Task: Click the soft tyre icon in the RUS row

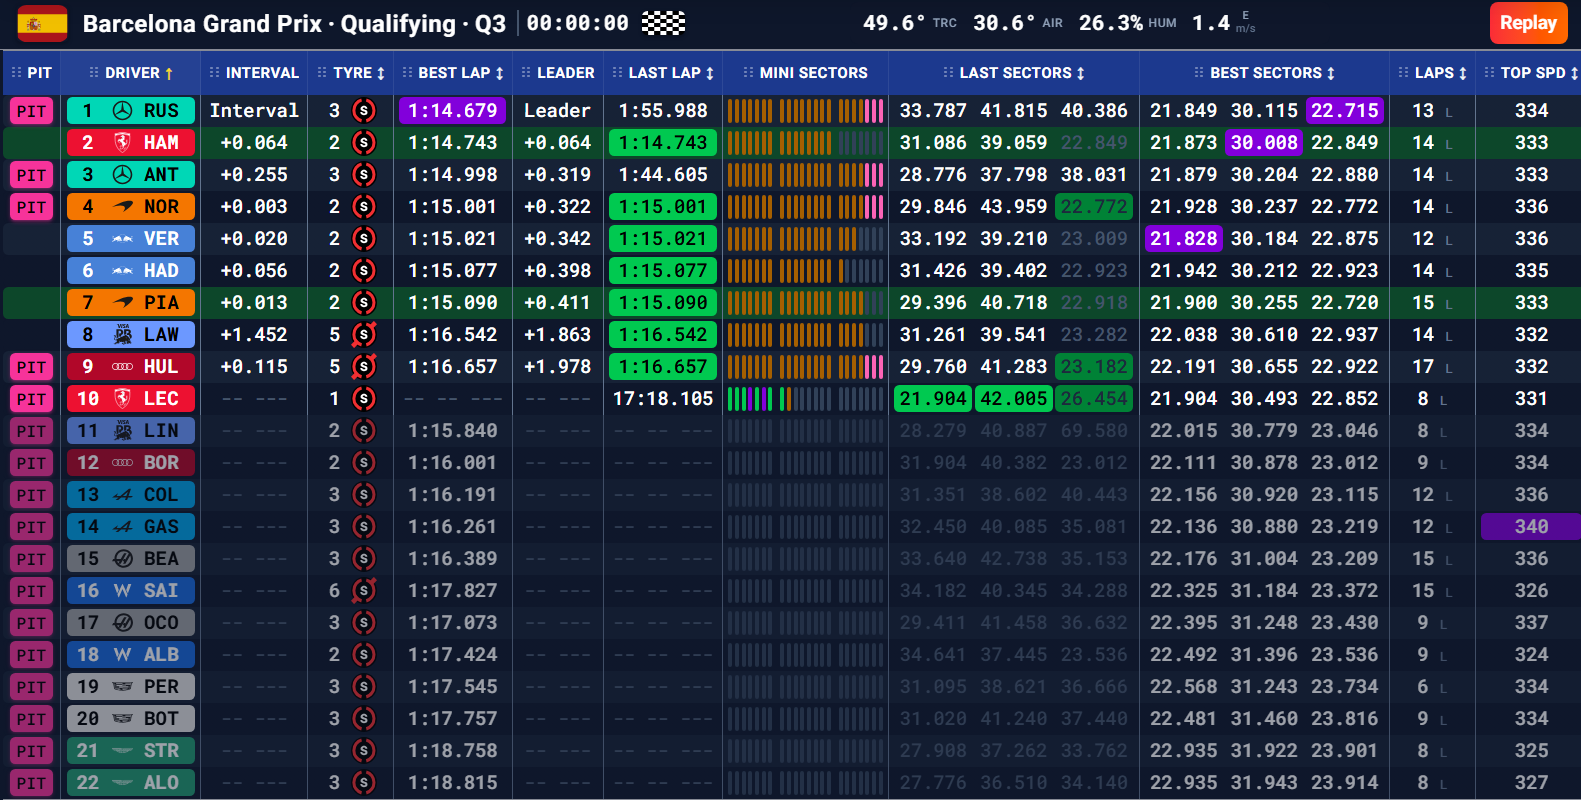Action: coord(364,111)
